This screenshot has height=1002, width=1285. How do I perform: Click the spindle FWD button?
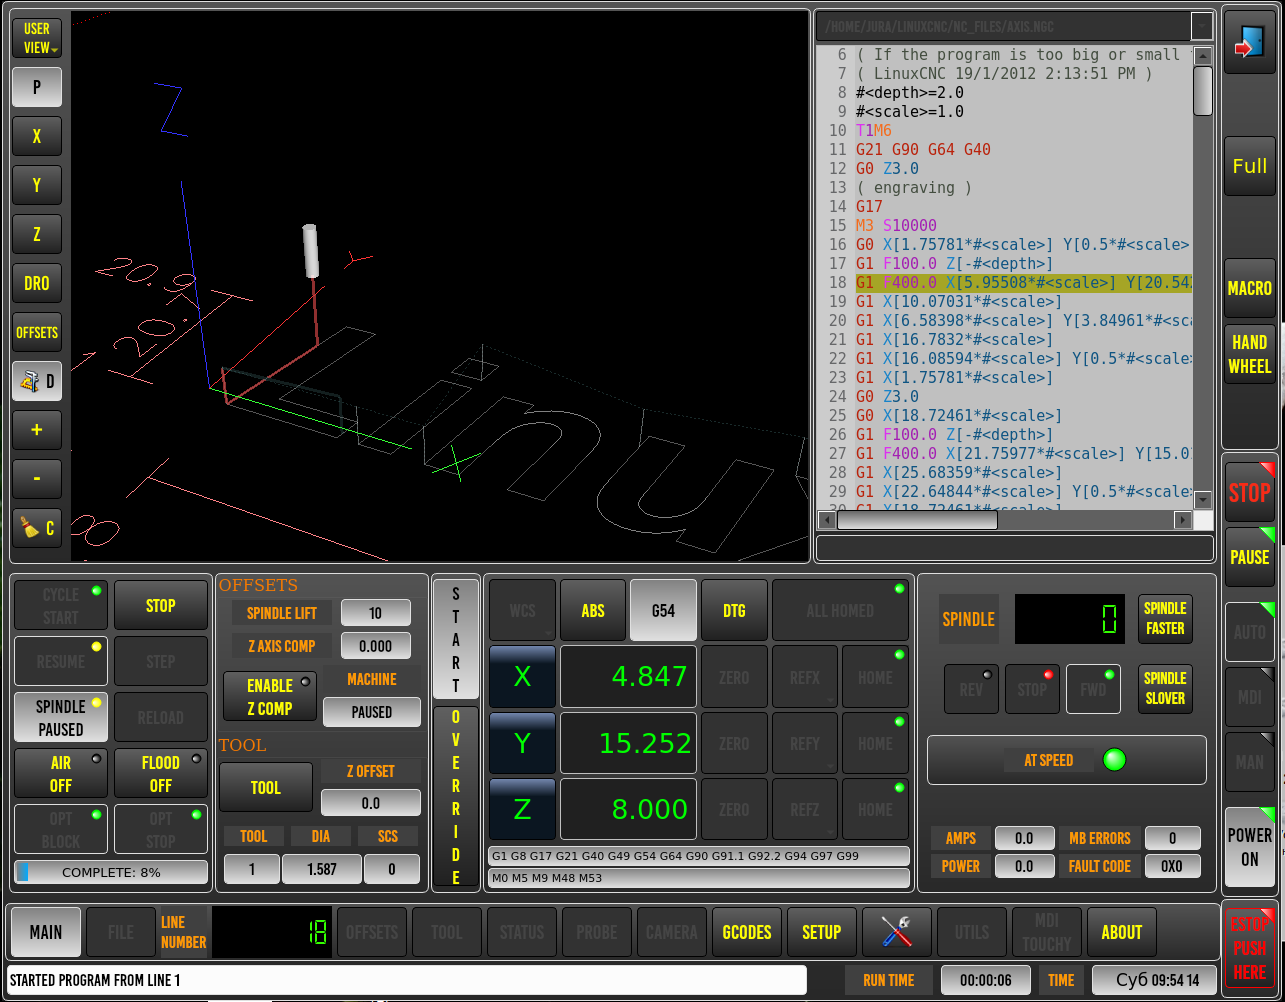pyautogui.click(x=1093, y=689)
